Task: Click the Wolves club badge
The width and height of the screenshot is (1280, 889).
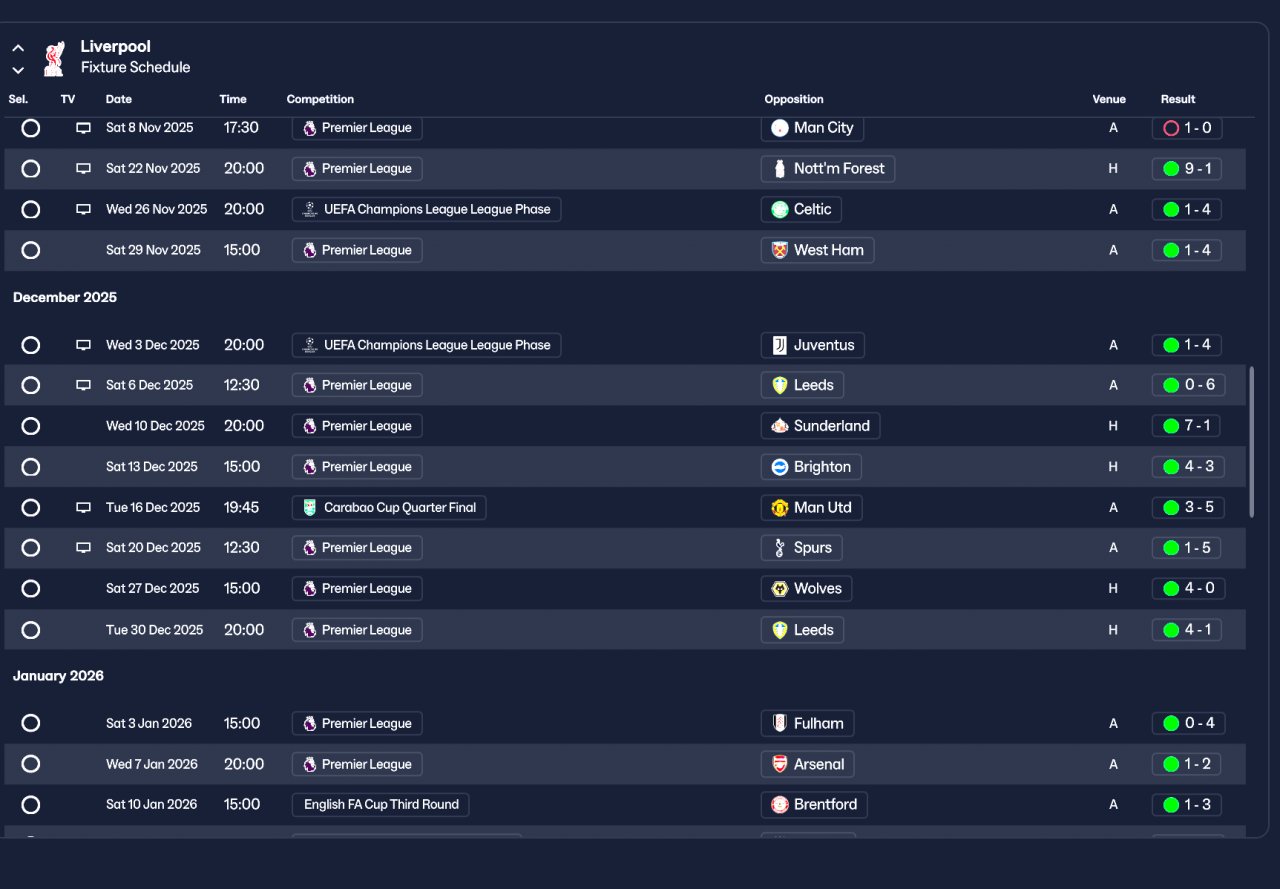Action: (780, 589)
